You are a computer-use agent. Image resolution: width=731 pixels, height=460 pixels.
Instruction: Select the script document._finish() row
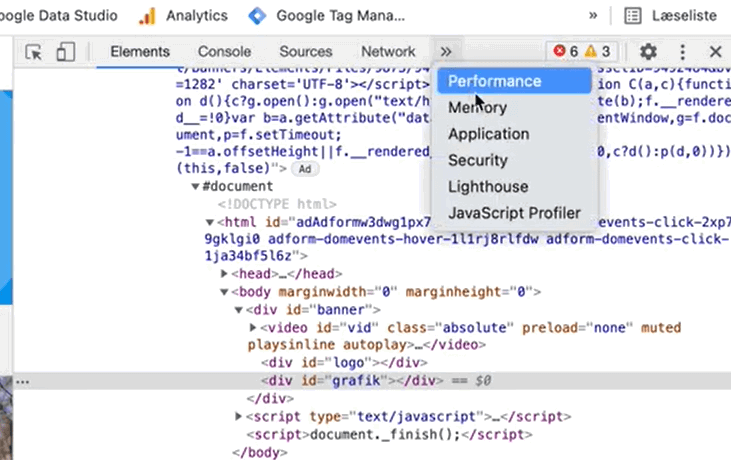coord(389,434)
